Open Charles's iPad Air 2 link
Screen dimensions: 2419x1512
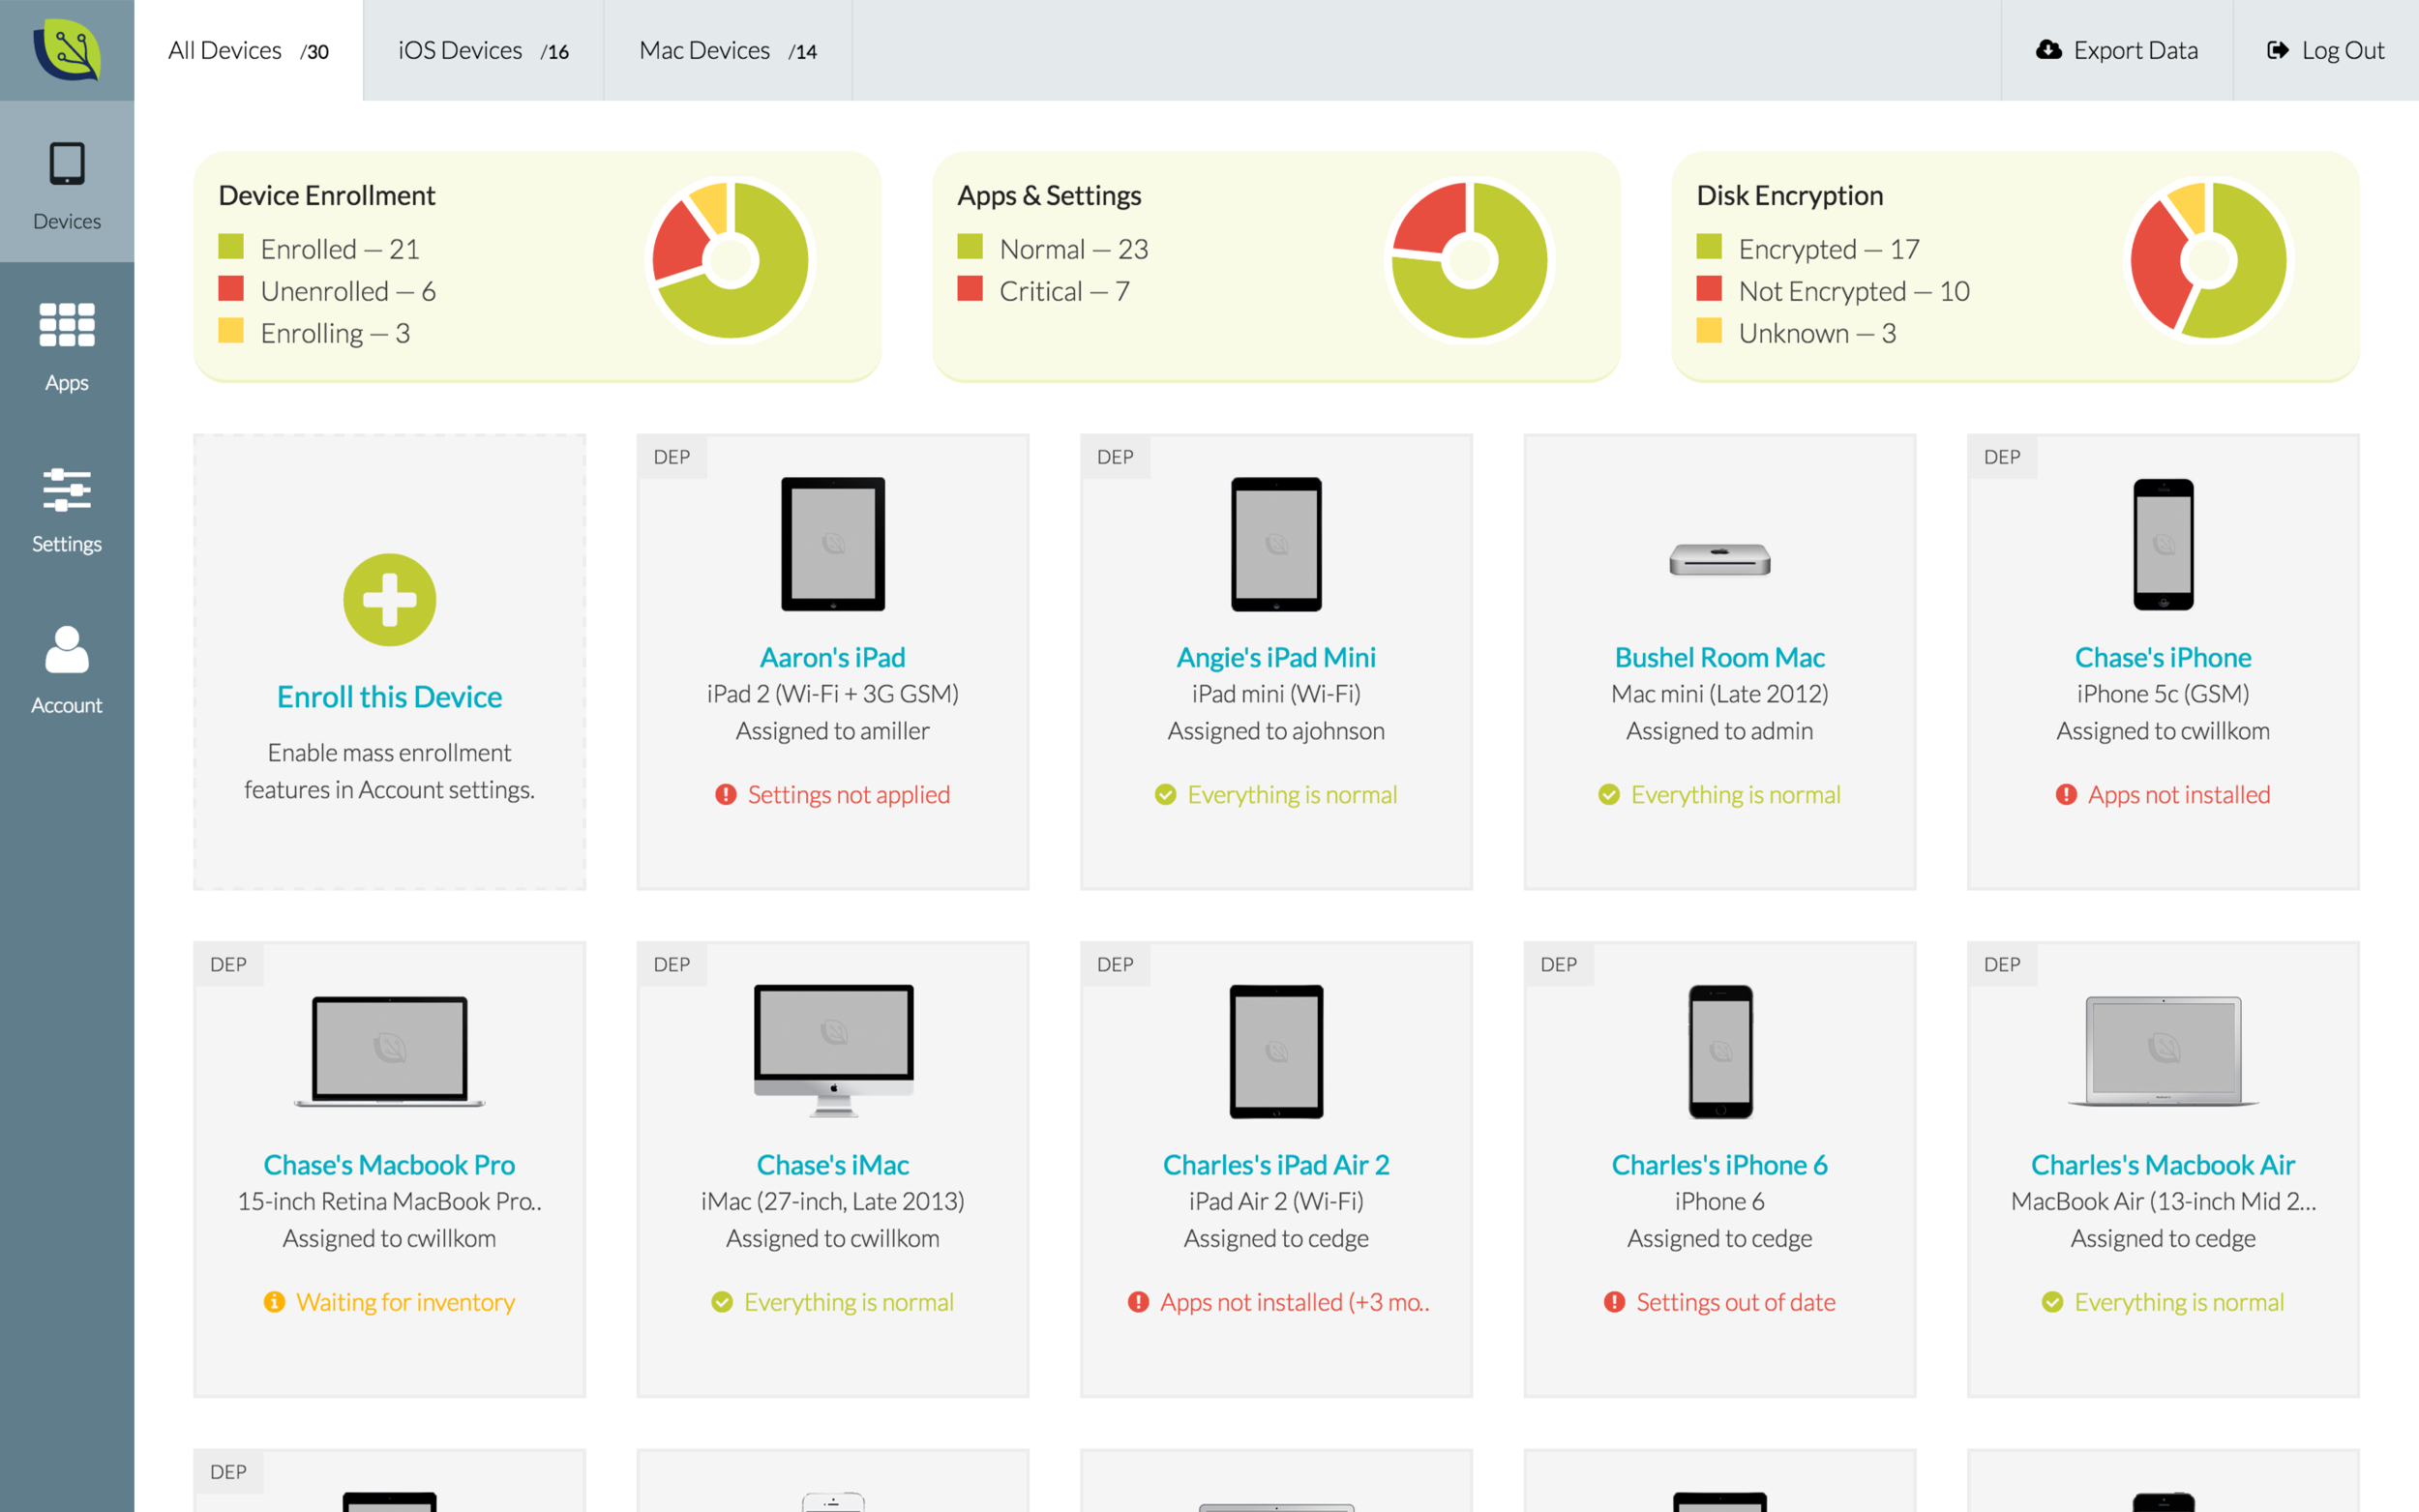coord(1276,1165)
